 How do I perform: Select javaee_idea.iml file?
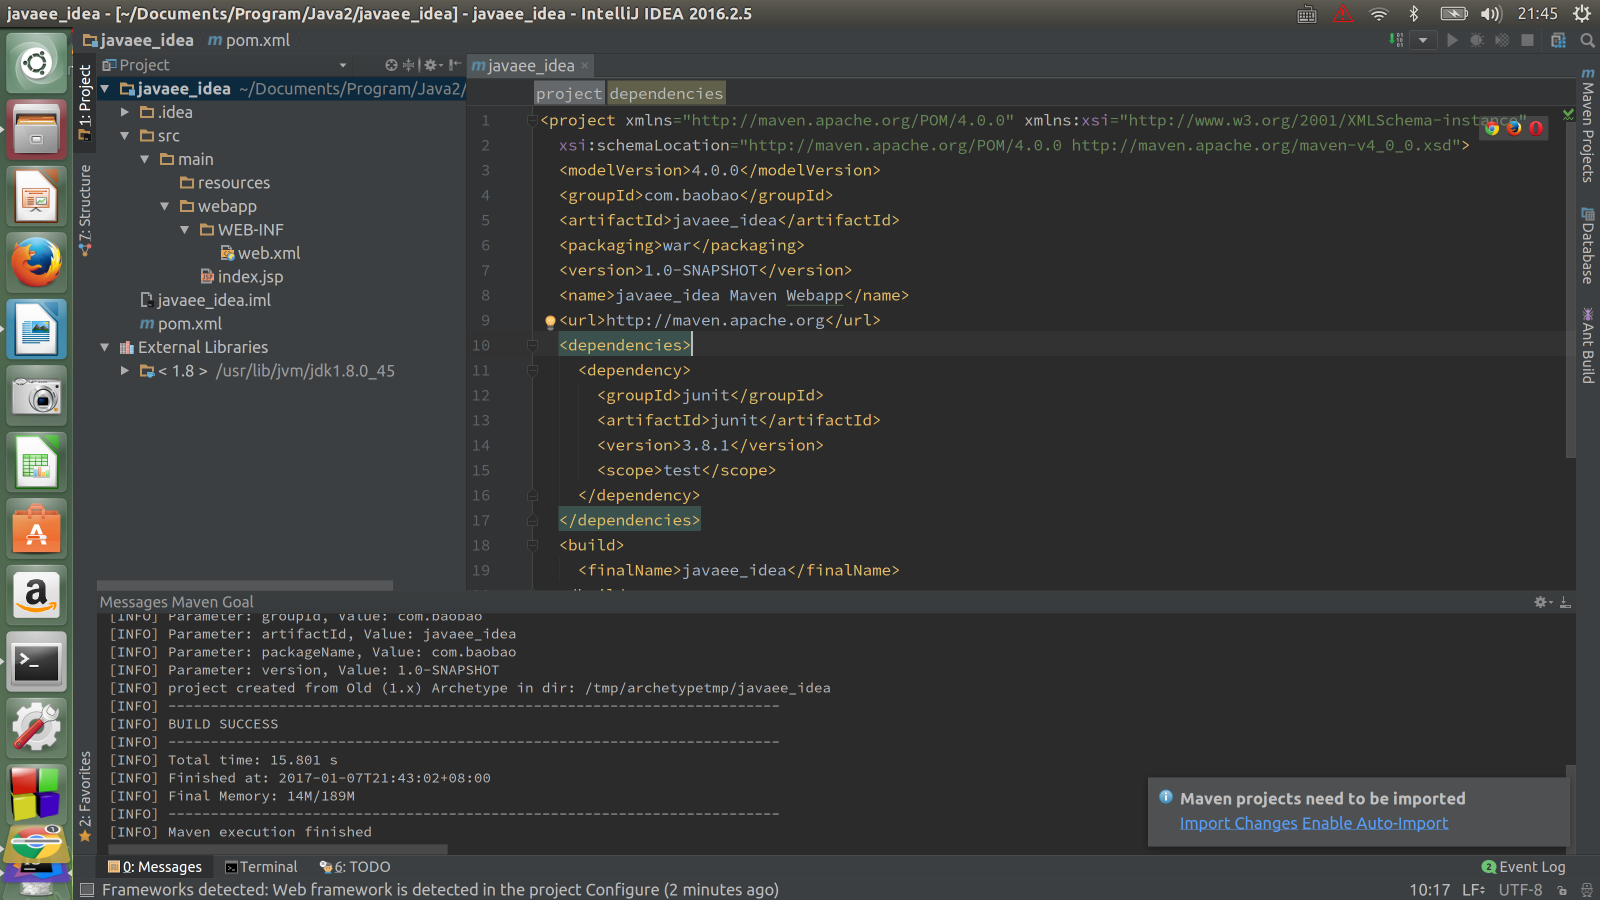click(205, 300)
